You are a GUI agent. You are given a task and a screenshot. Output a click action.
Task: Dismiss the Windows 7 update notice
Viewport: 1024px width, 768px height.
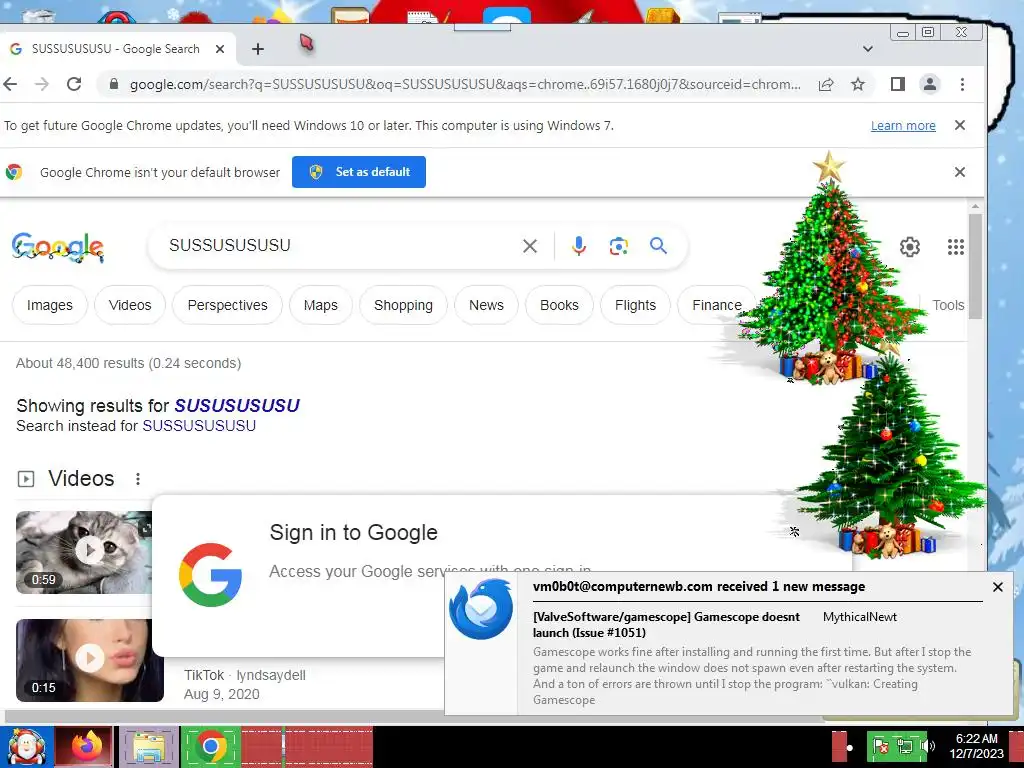[959, 125]
